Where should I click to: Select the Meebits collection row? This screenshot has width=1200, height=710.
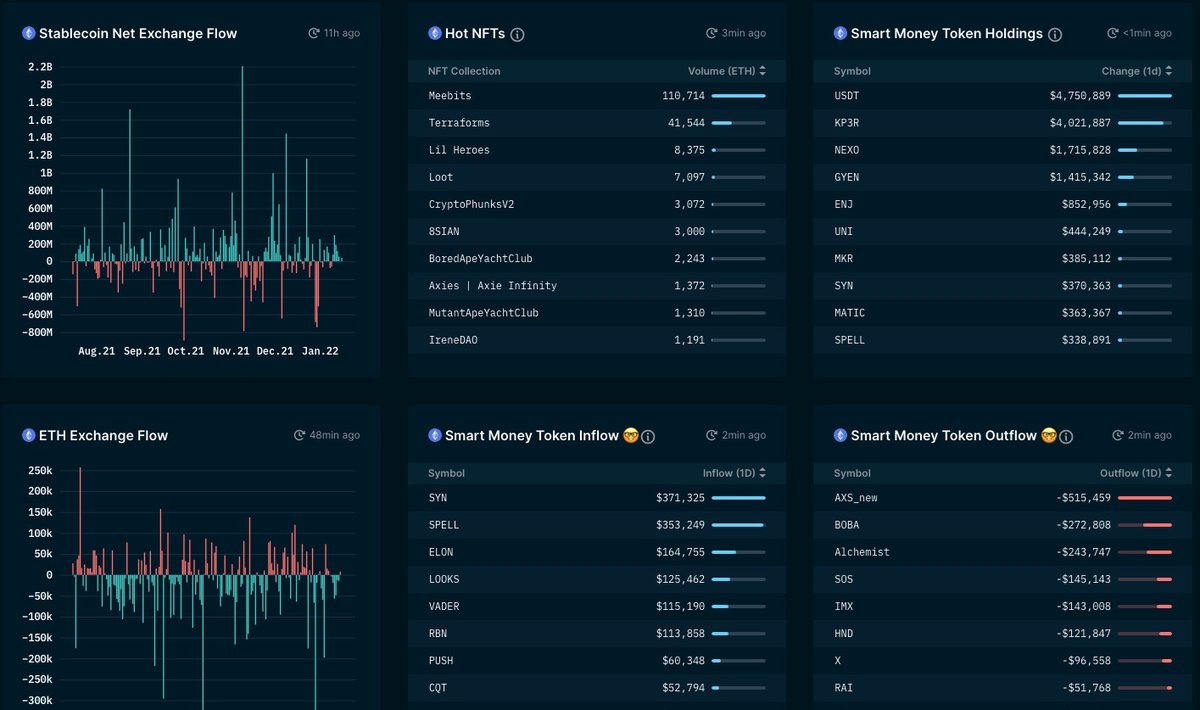[597, 96]
